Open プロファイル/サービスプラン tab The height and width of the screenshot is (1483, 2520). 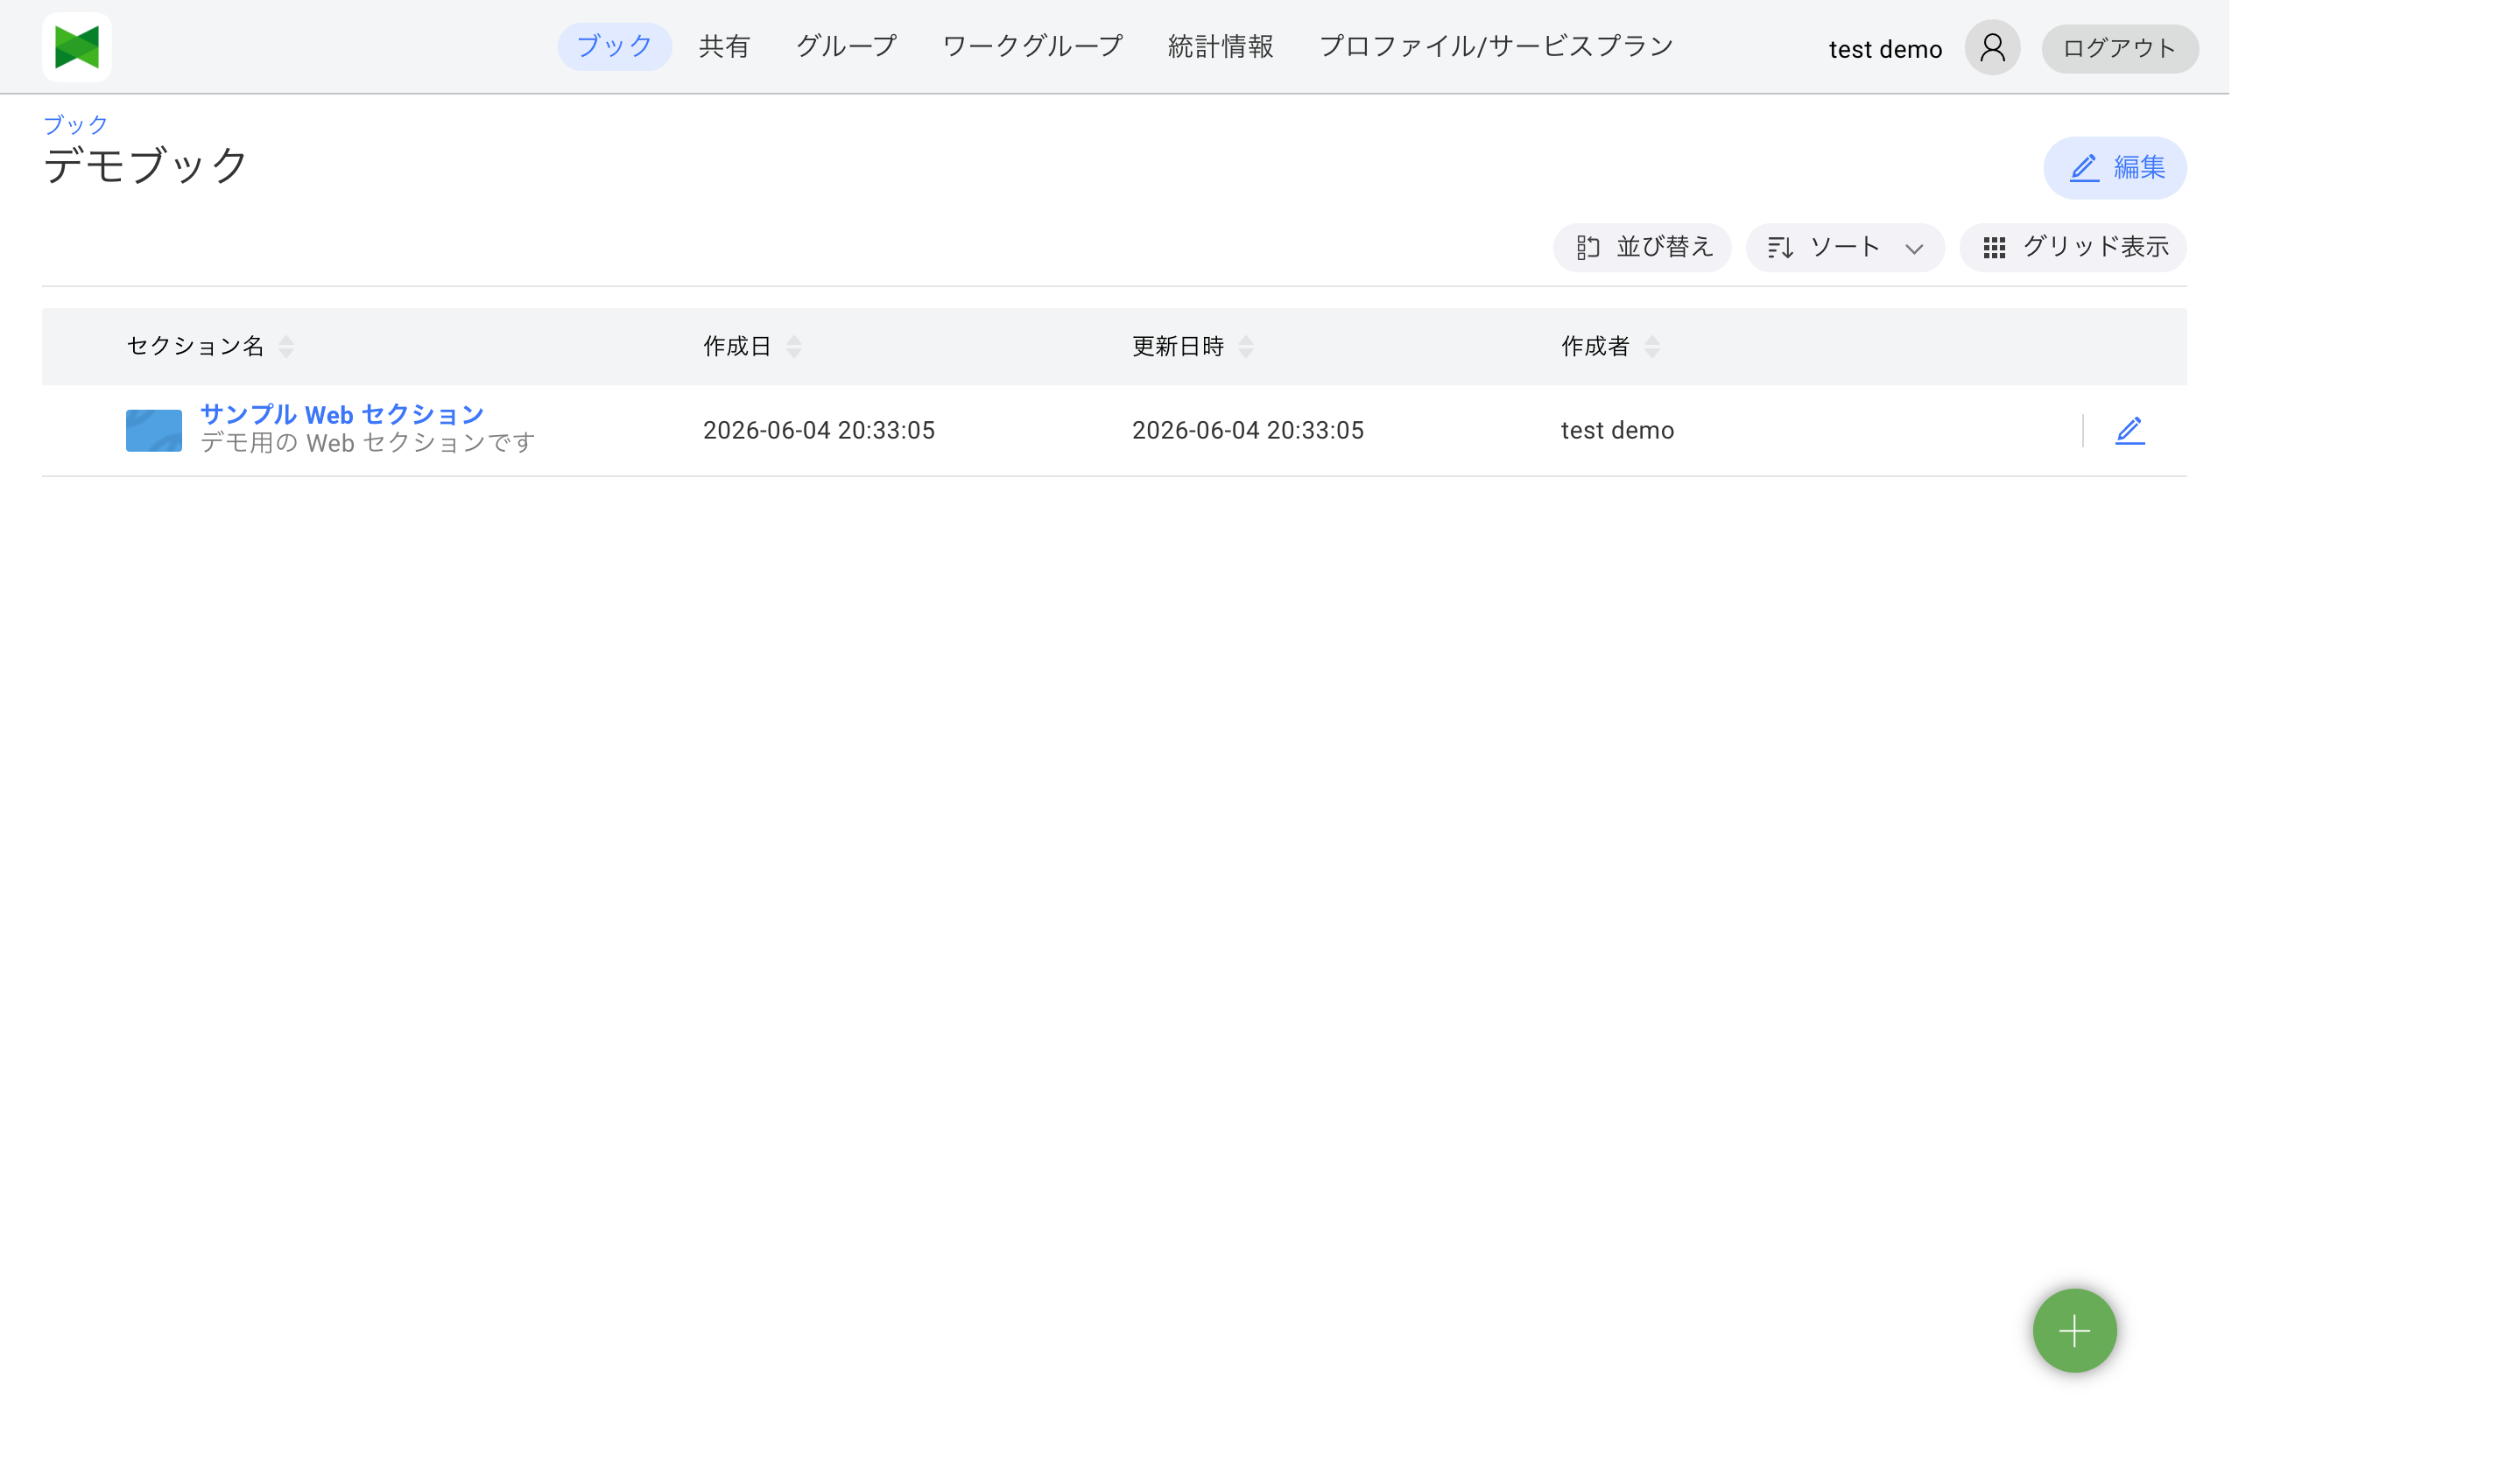coord(1497,46)
